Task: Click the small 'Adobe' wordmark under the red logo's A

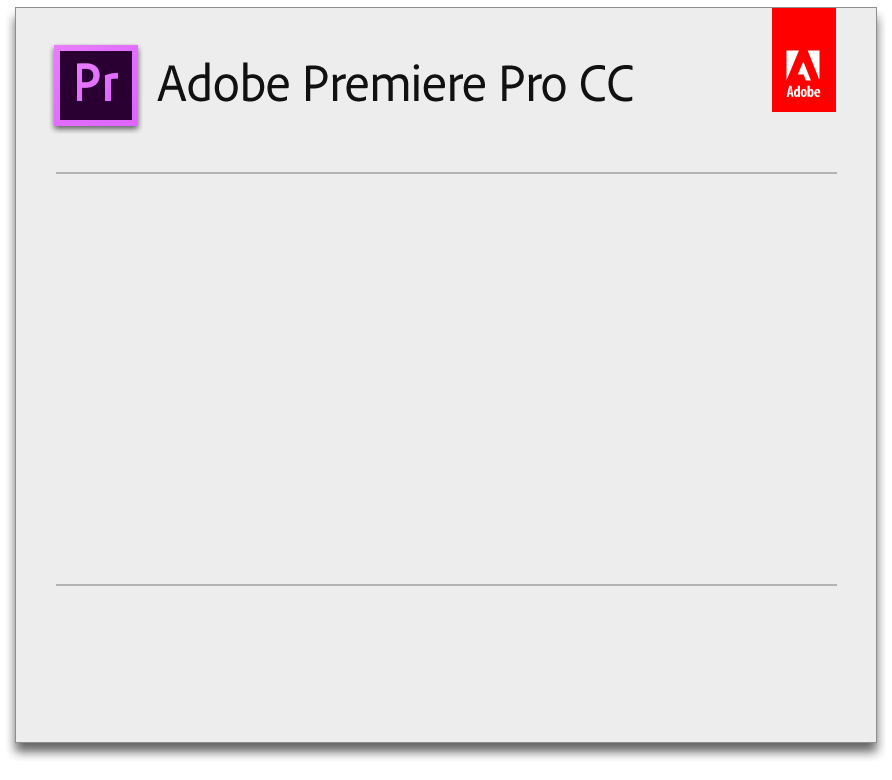Action: [803, 92]
